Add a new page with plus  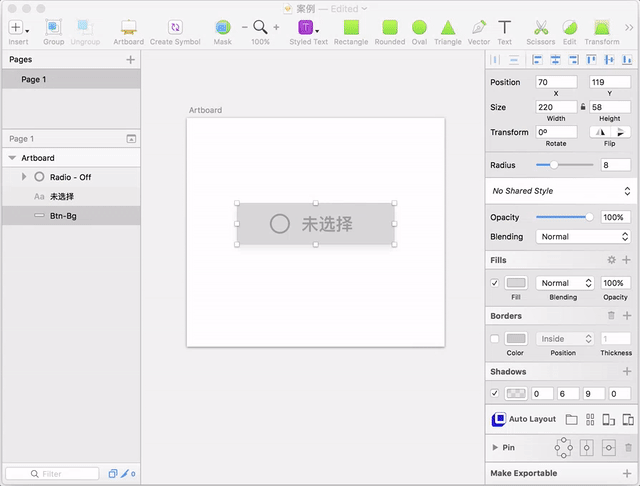pos(131,60)
